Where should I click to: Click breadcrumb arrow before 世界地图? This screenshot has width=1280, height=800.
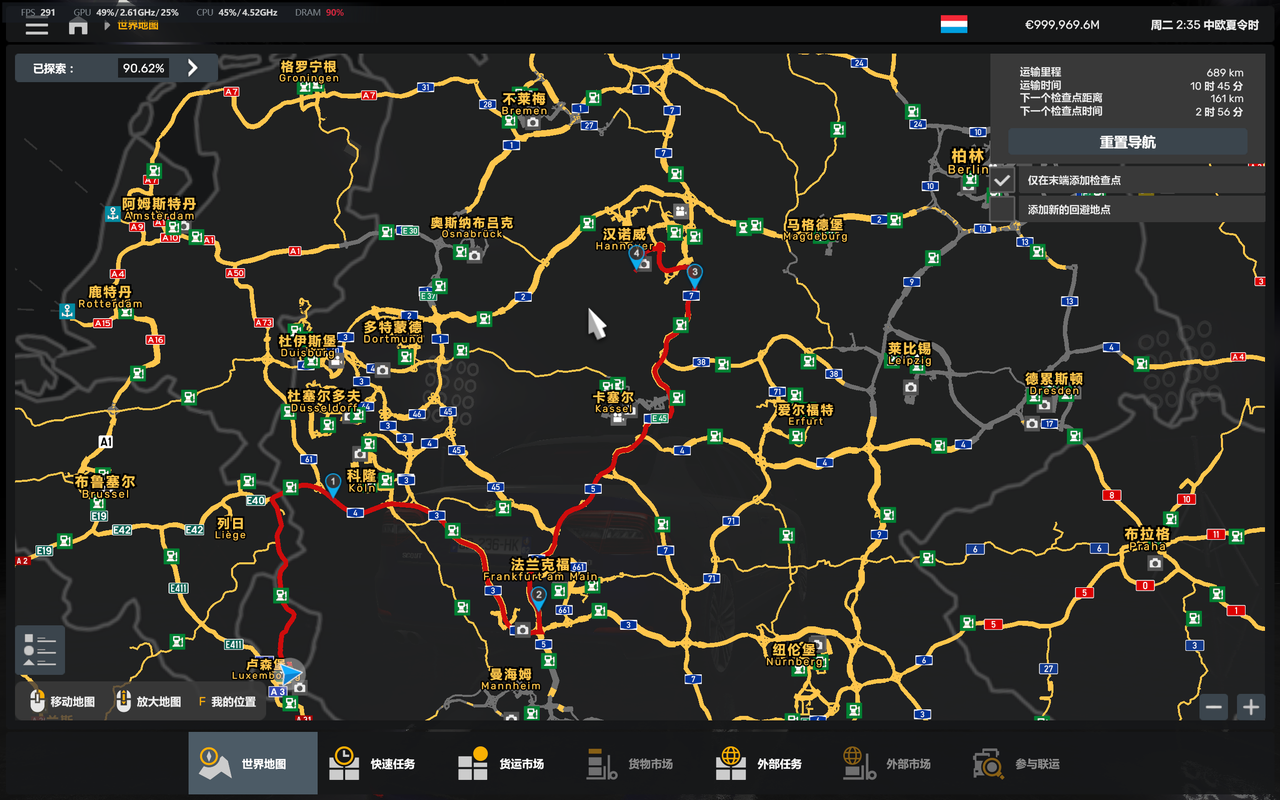click(107, 24)
